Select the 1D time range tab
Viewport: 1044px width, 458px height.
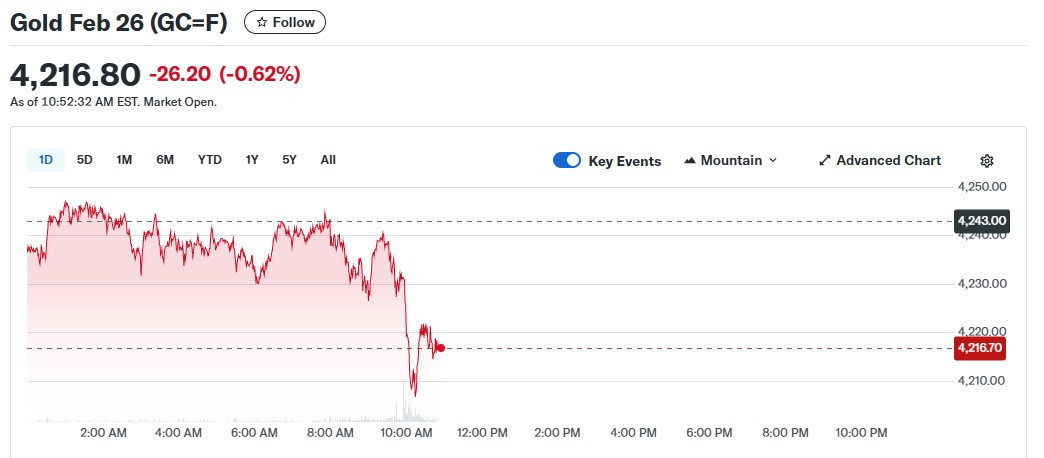coord(46,160)
